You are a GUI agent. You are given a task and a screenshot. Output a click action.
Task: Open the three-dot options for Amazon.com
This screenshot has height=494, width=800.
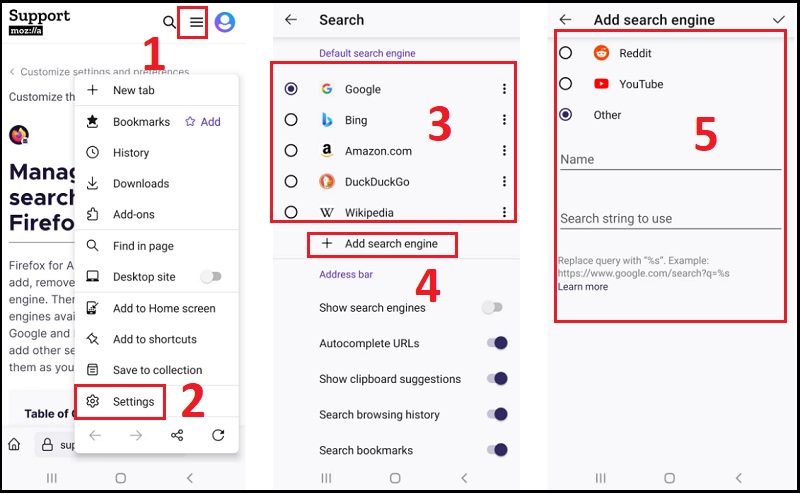click(x=504, y=151)
